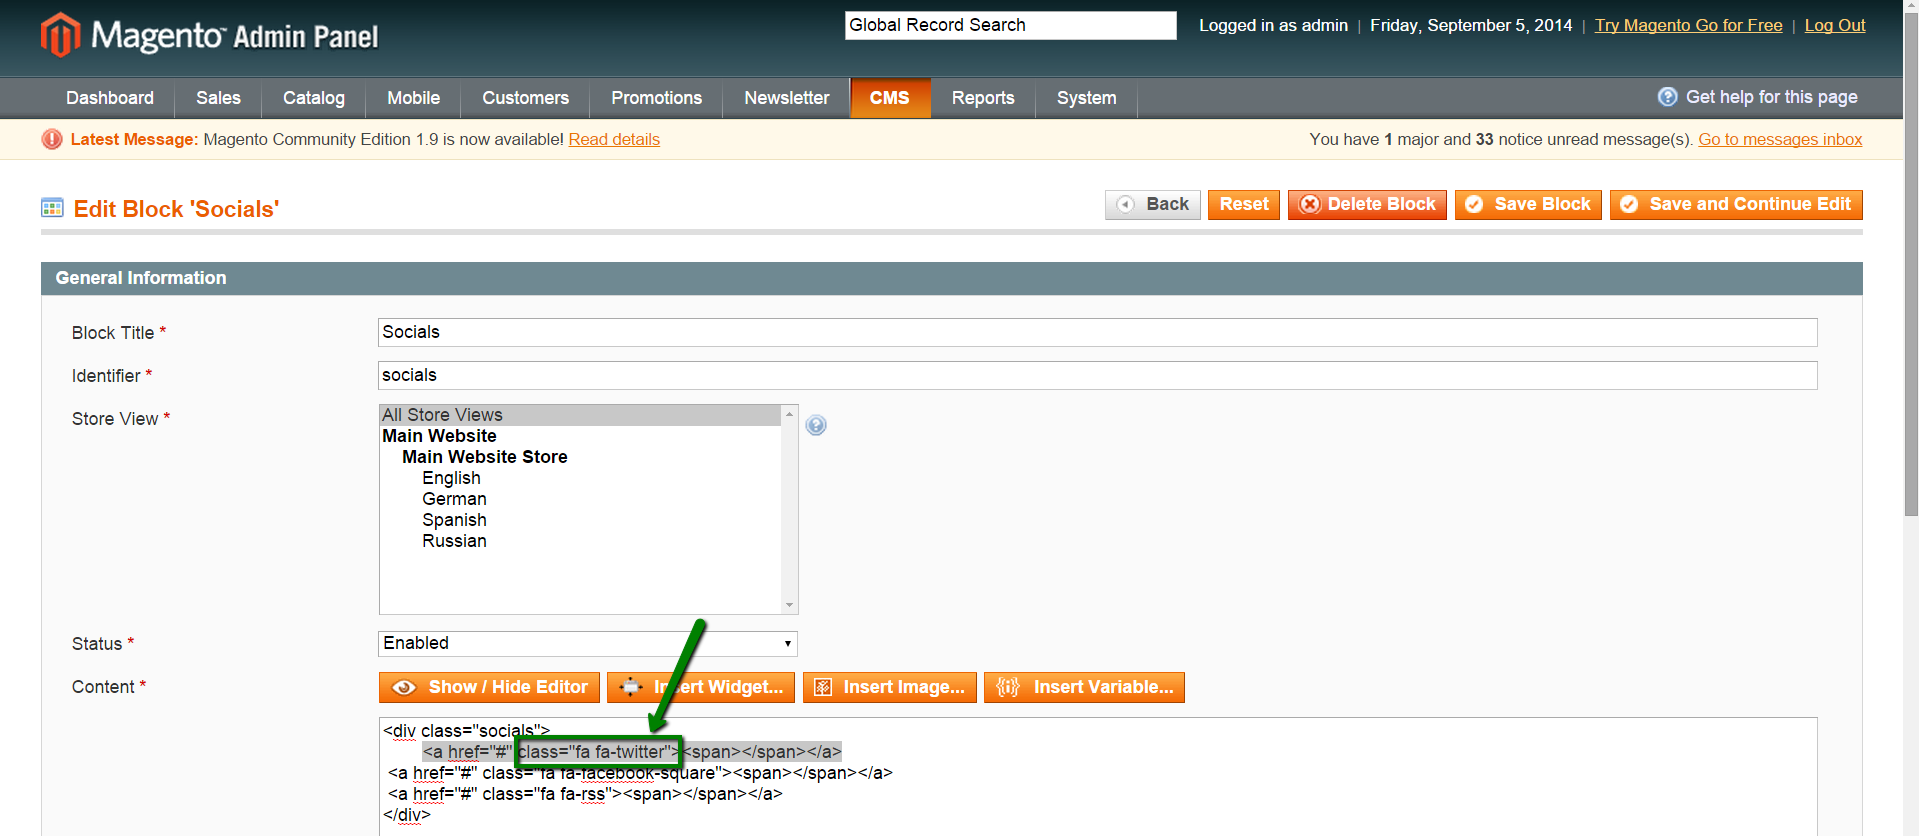The height and width of the screenshot is (836, 1919).
Task: Open the Status dropdown
Action: click(x=588, y=644)
